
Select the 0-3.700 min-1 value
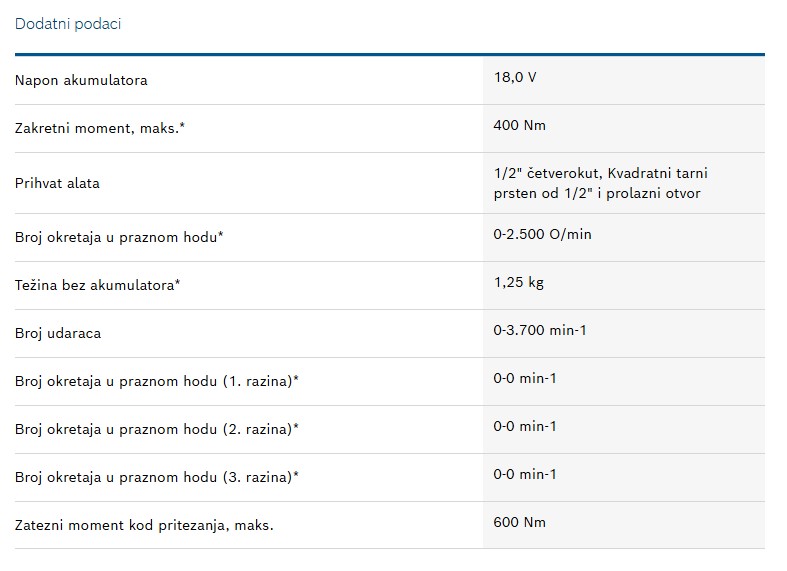coord(540,330)
